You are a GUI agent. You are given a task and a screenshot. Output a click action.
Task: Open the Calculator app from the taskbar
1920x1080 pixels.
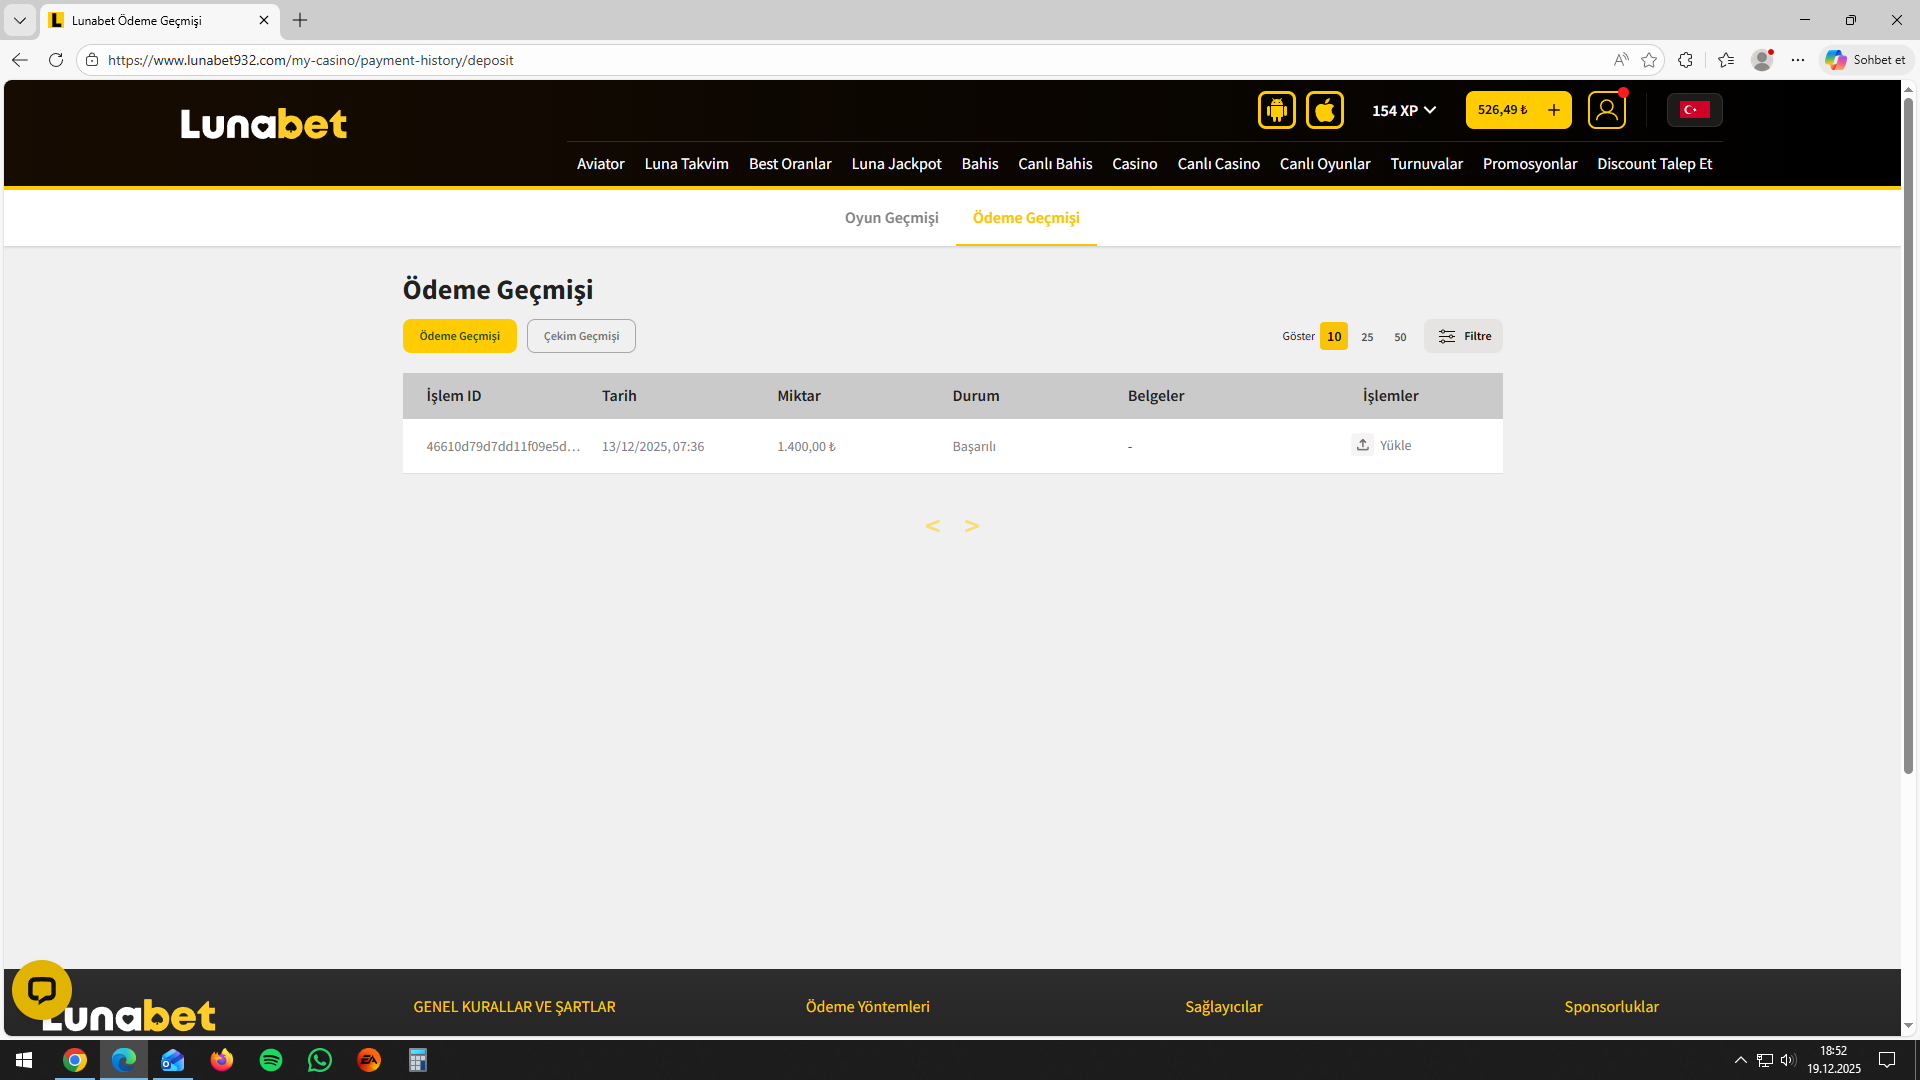pyautogui.click(x=418, y=1060)
